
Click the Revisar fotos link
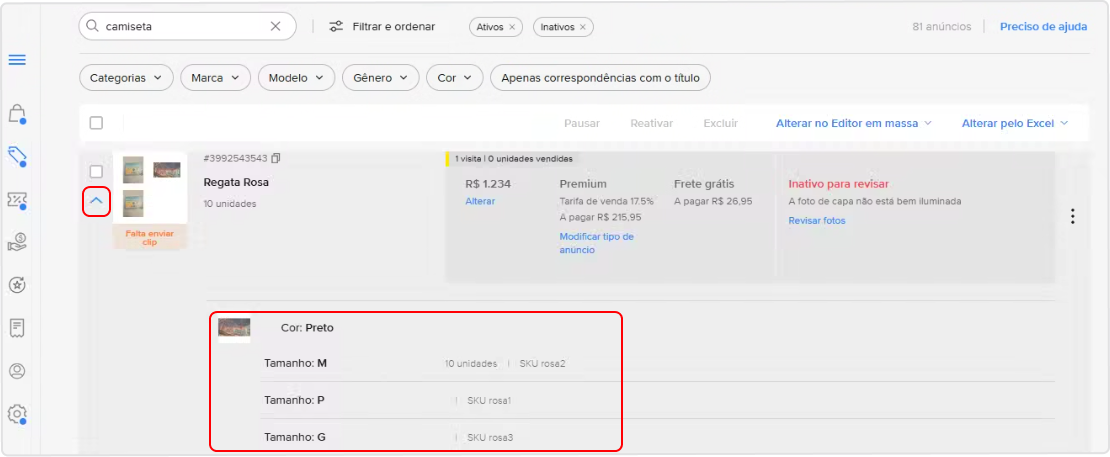click(x=817, y=221)
